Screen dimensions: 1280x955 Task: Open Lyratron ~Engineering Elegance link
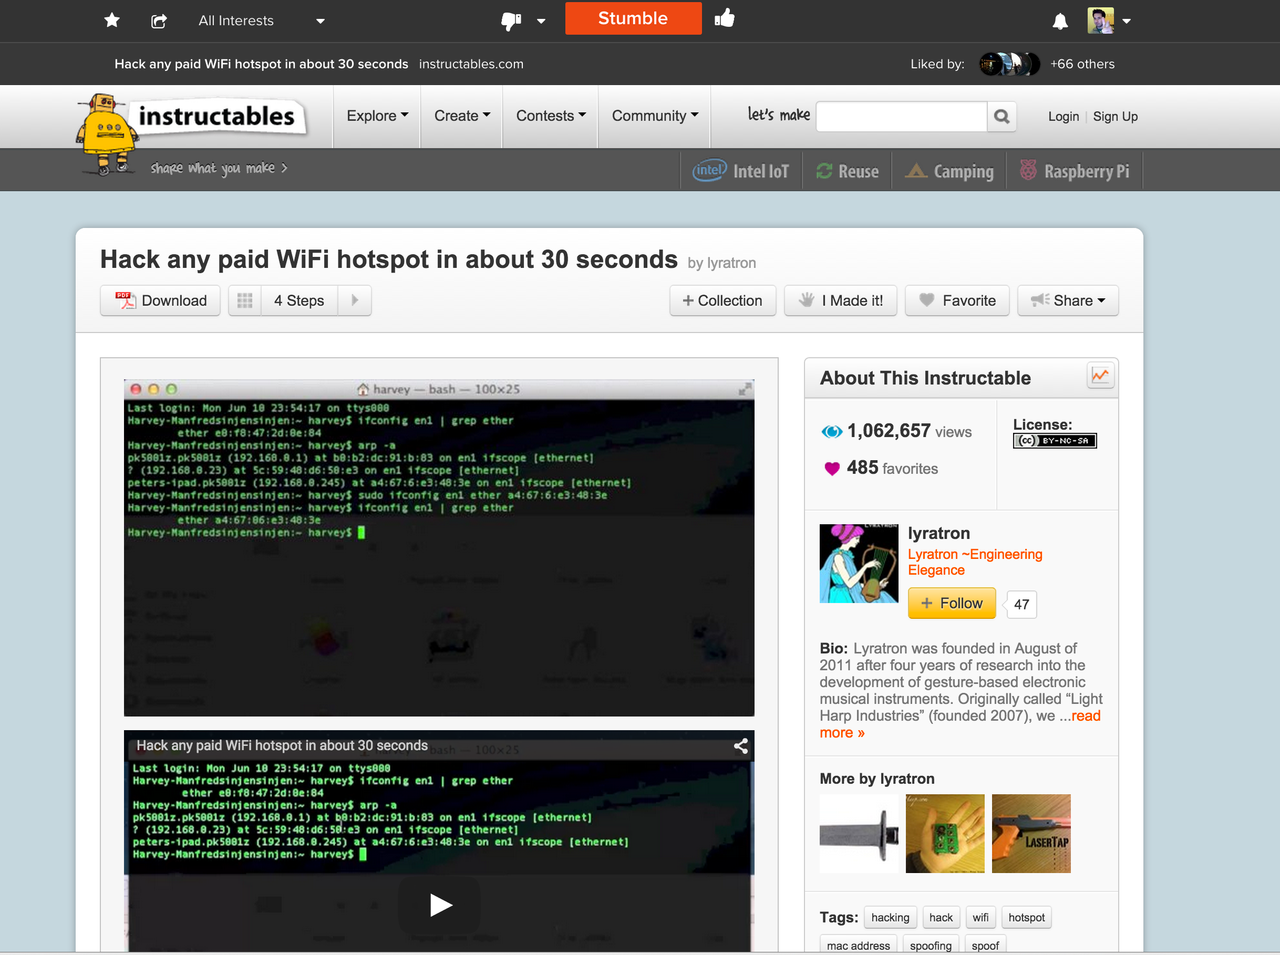point(975,562)
